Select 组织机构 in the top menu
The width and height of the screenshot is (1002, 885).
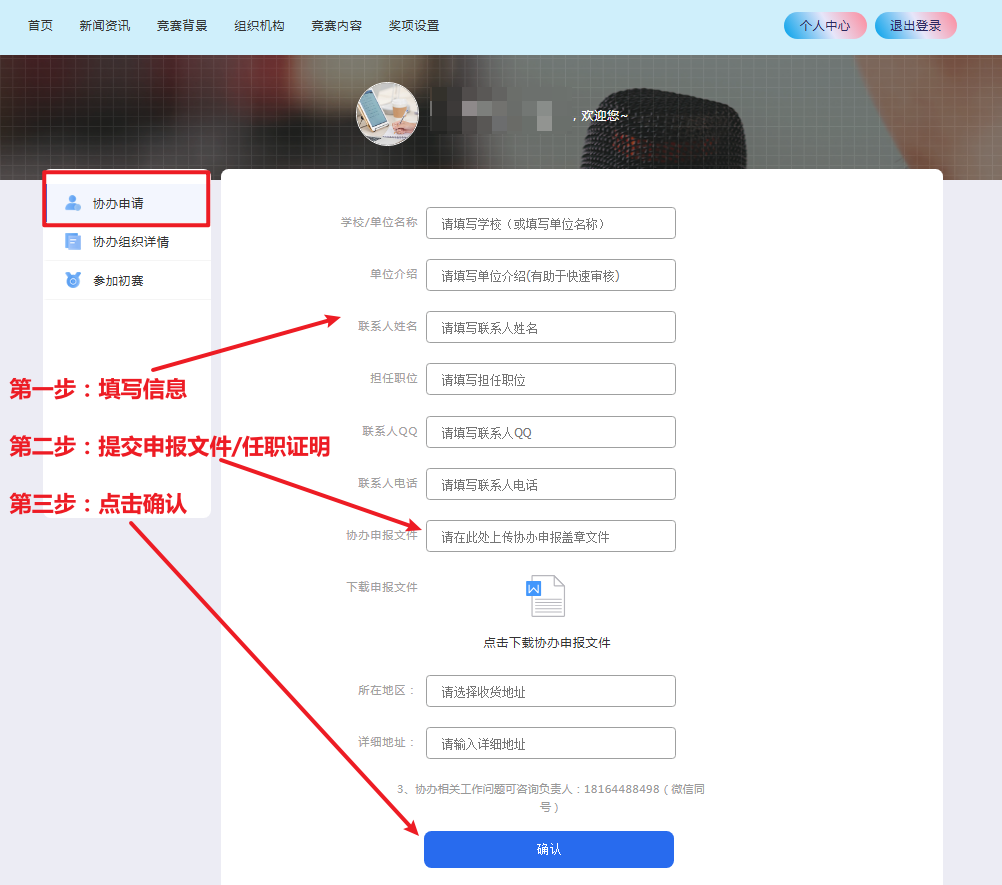pyautogui.click(x=259, y=26)
